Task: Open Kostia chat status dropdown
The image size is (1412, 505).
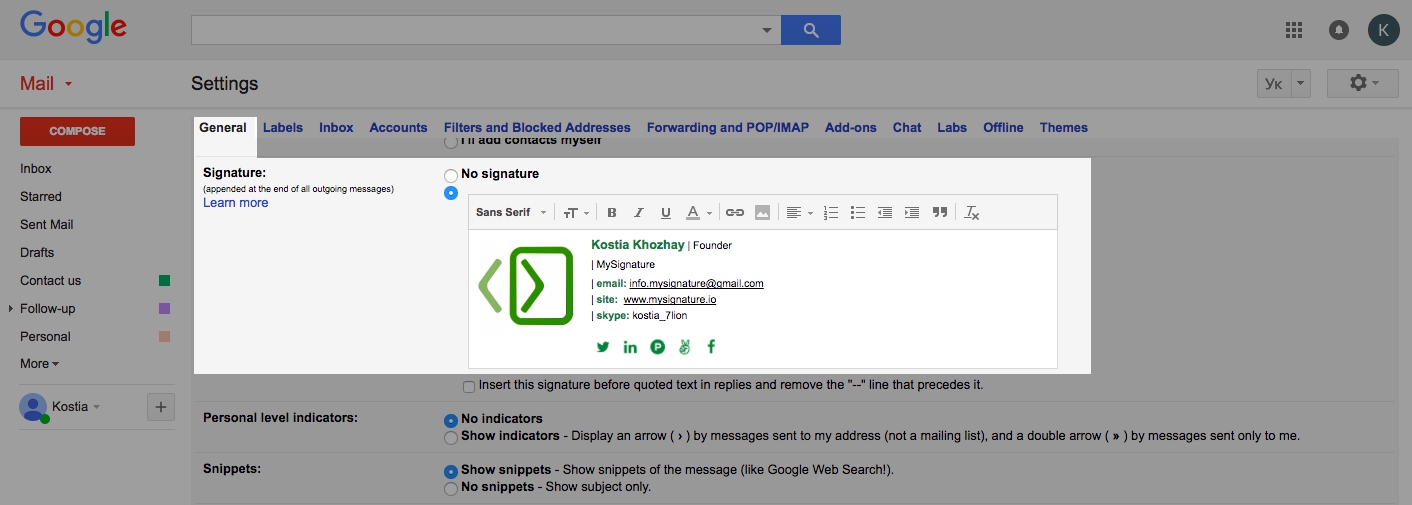Action: coord(77,407)
